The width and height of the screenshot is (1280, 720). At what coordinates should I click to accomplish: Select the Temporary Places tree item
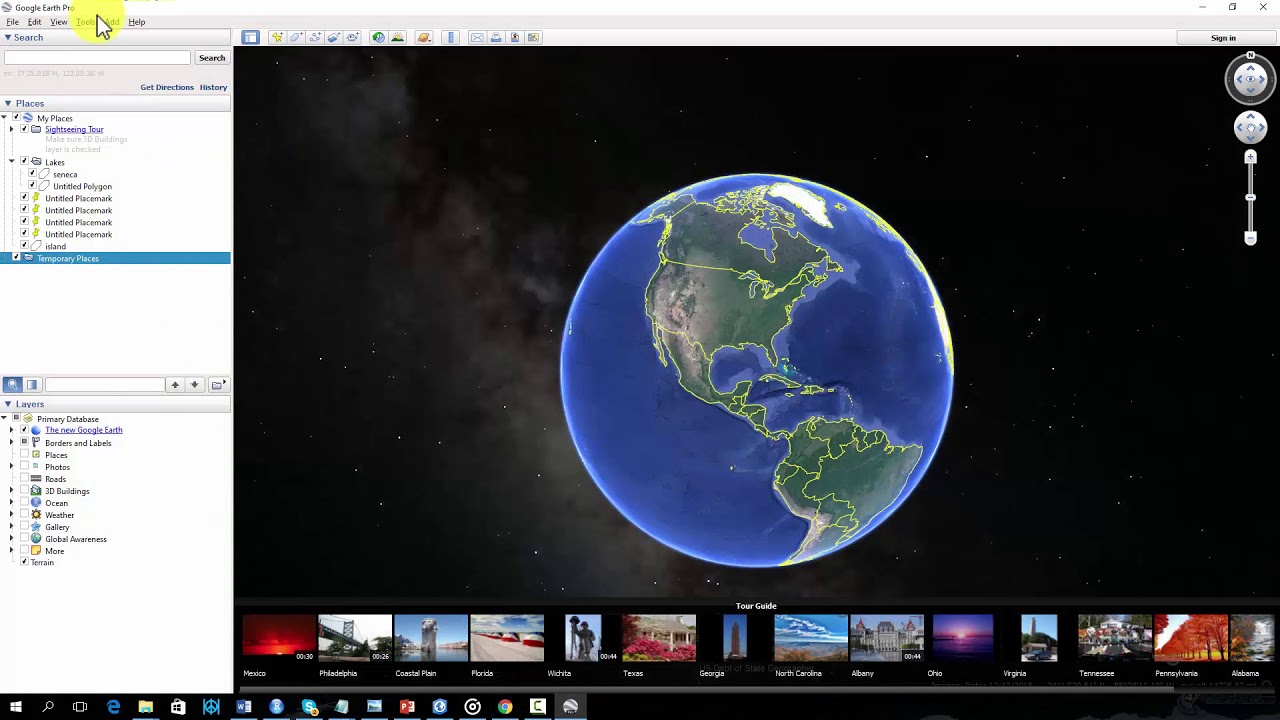[x=115, y=258]
